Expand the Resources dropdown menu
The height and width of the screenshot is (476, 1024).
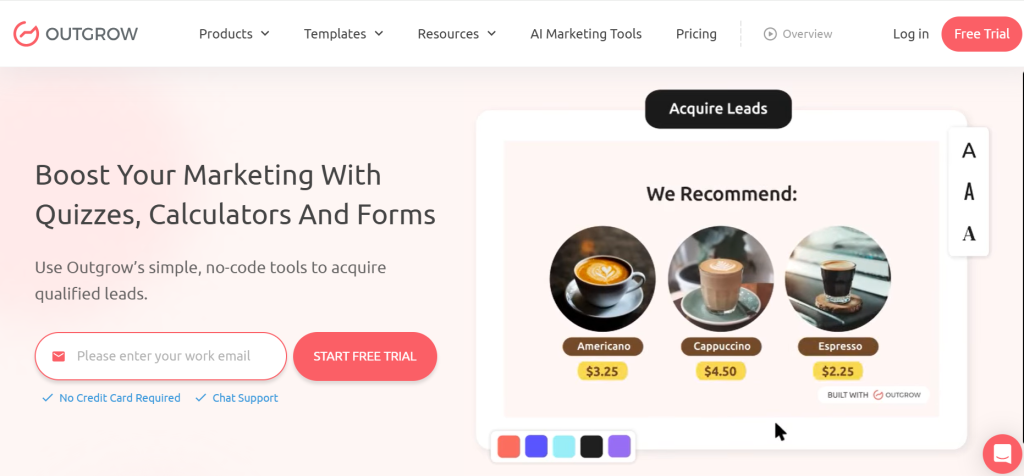[456, 34]
